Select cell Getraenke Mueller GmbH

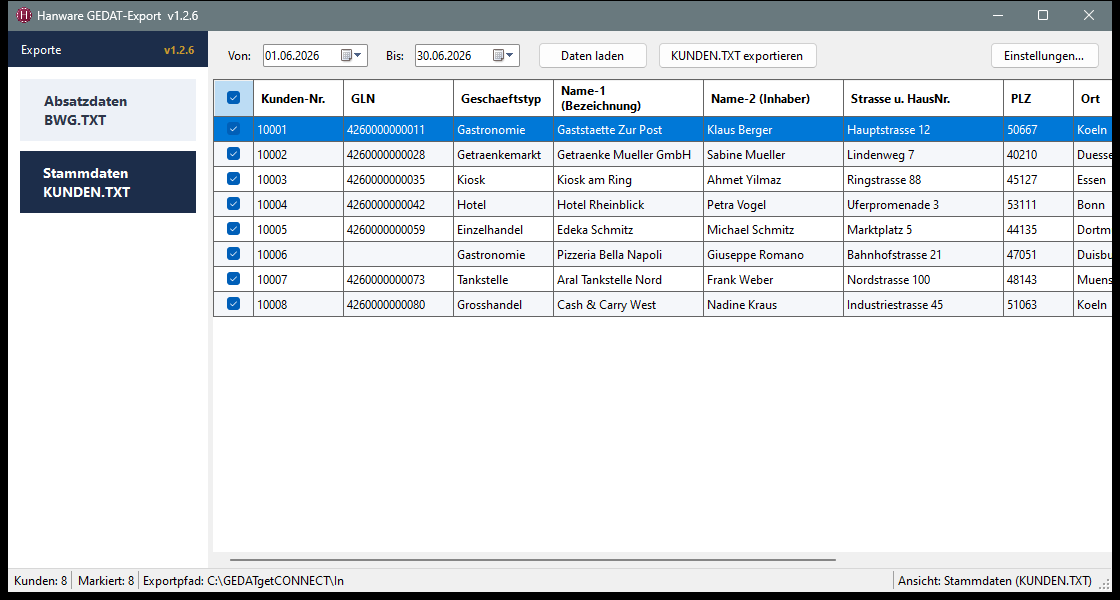(629, 155)
